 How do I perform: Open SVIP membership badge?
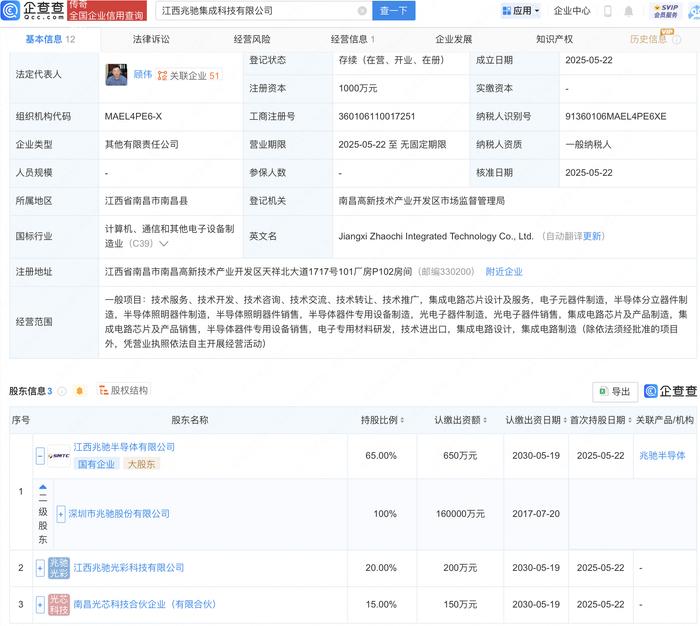[666, 11]
